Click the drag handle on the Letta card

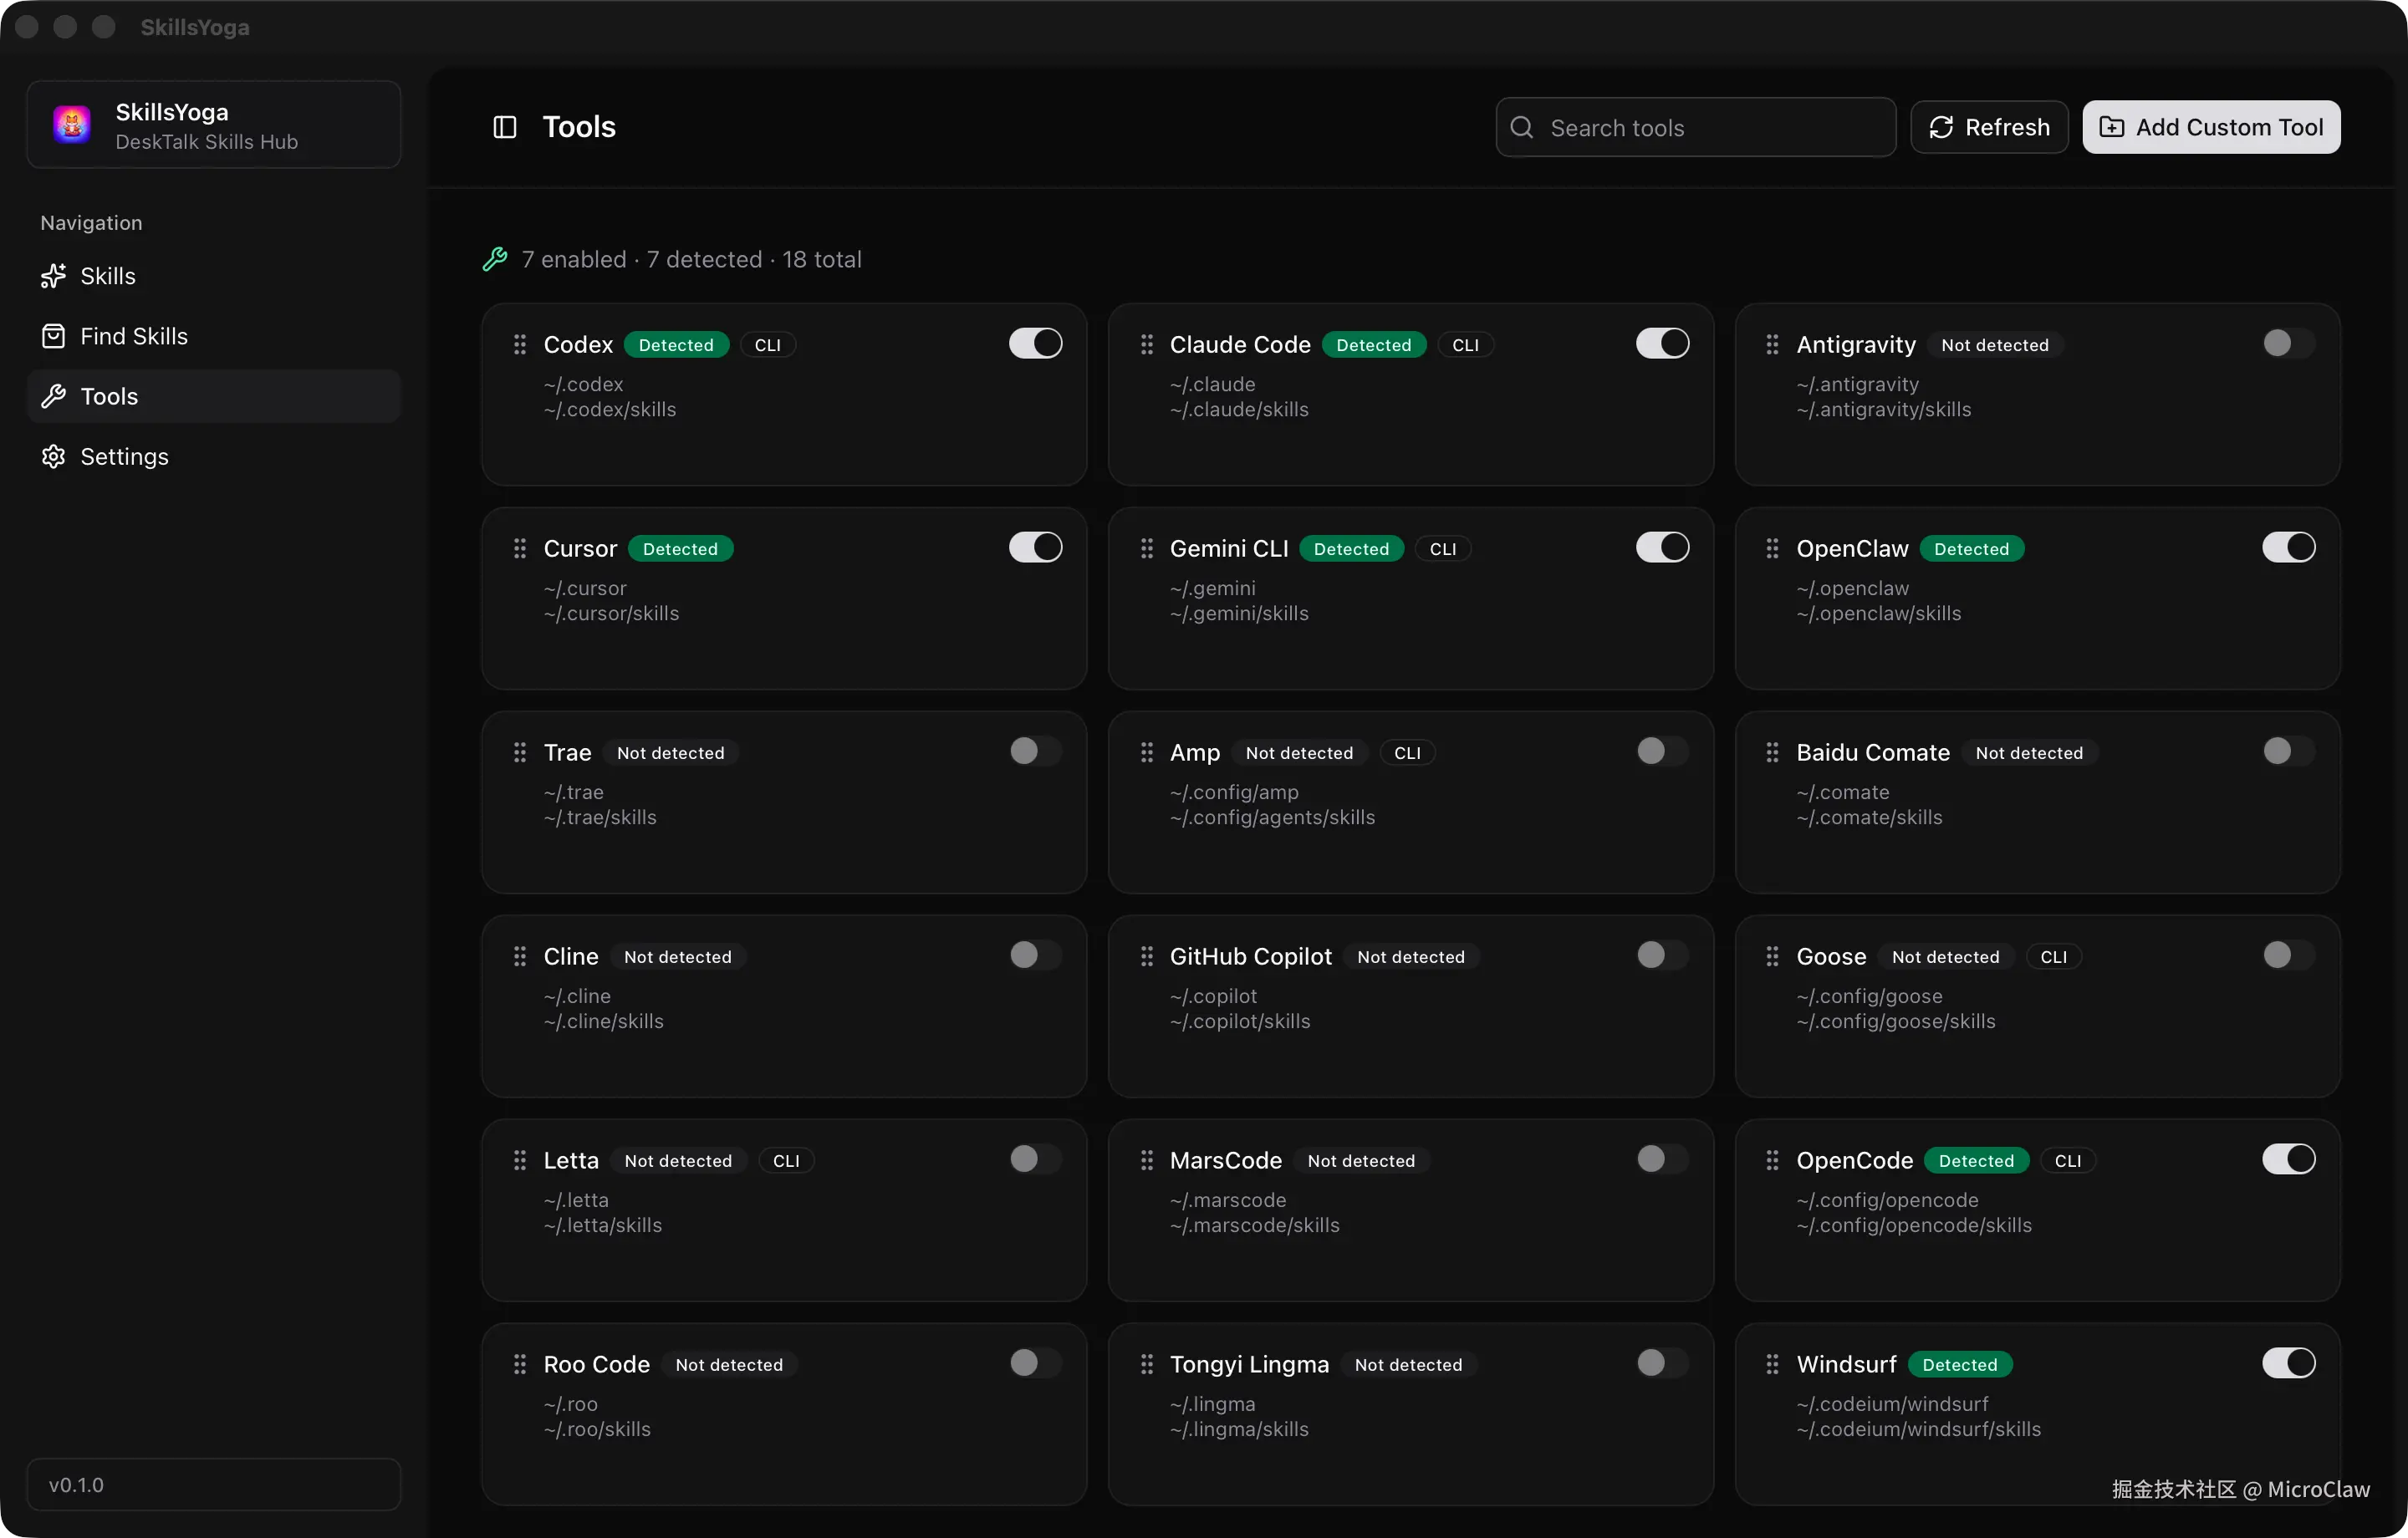[519, 1160]
